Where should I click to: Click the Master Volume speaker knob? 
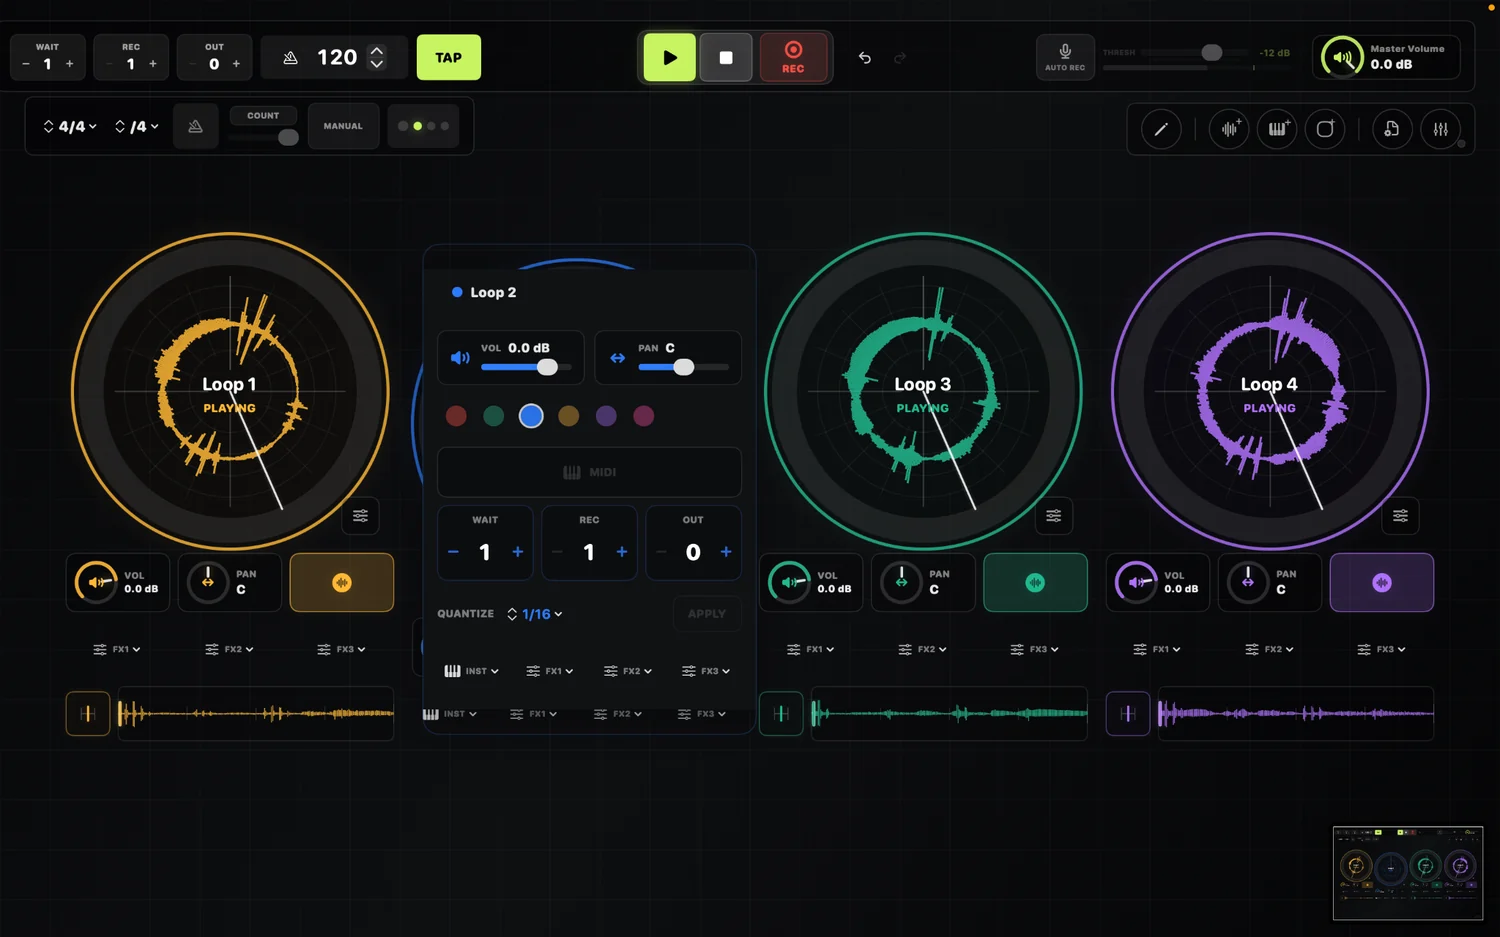1342,57
